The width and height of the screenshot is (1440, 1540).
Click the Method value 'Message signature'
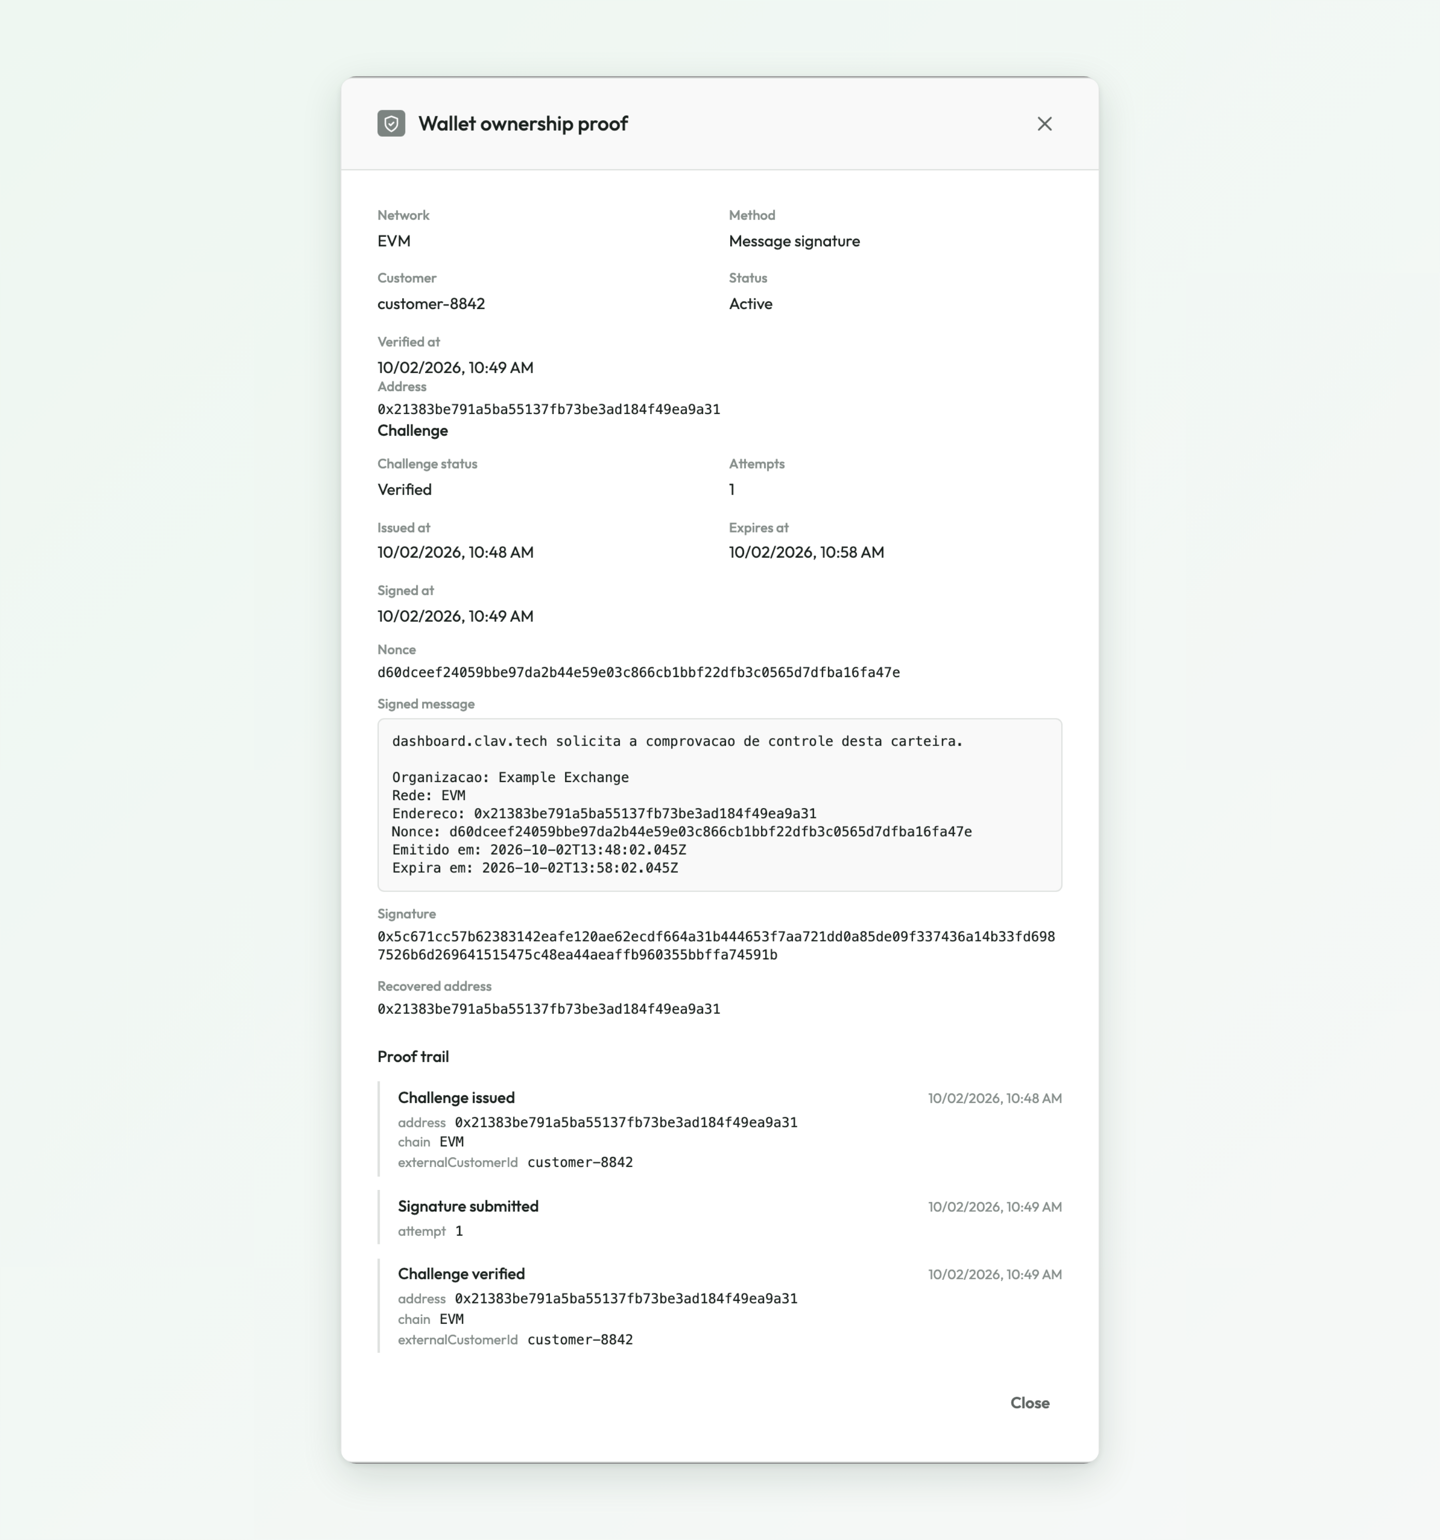click(794, 241)
